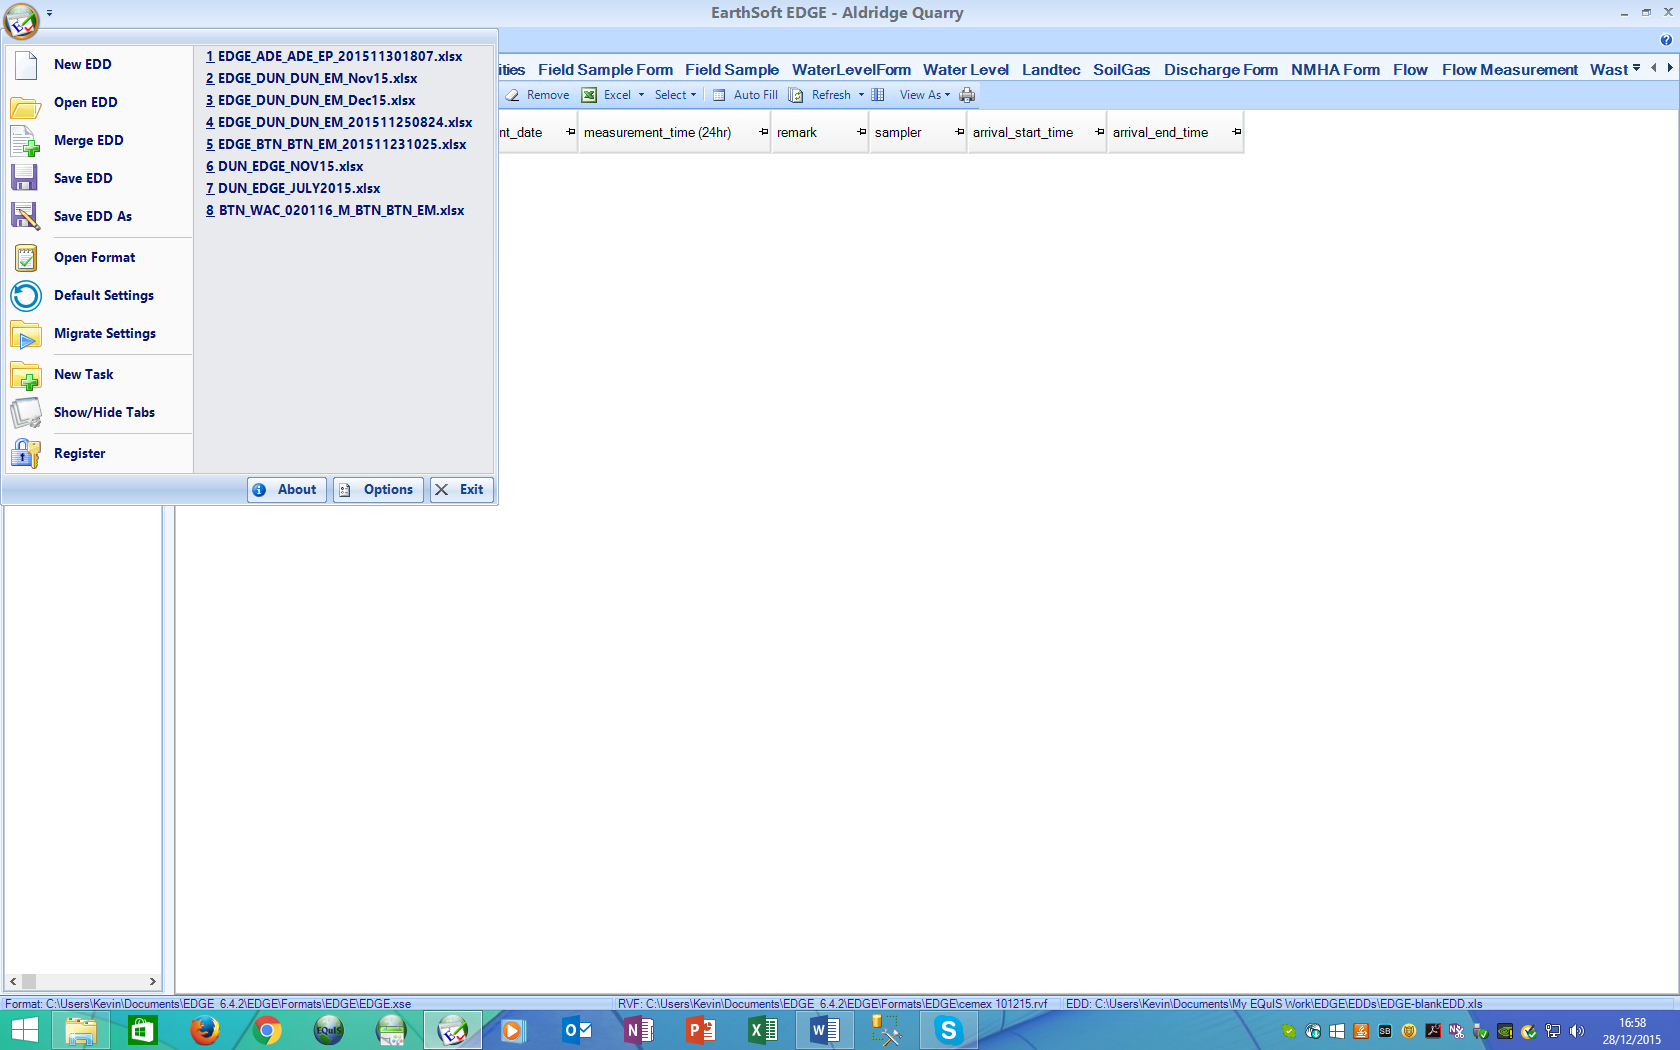Open the Excel export dropdown arrow
This screenshot has height=1050, width=1680.
coord(641,95)
